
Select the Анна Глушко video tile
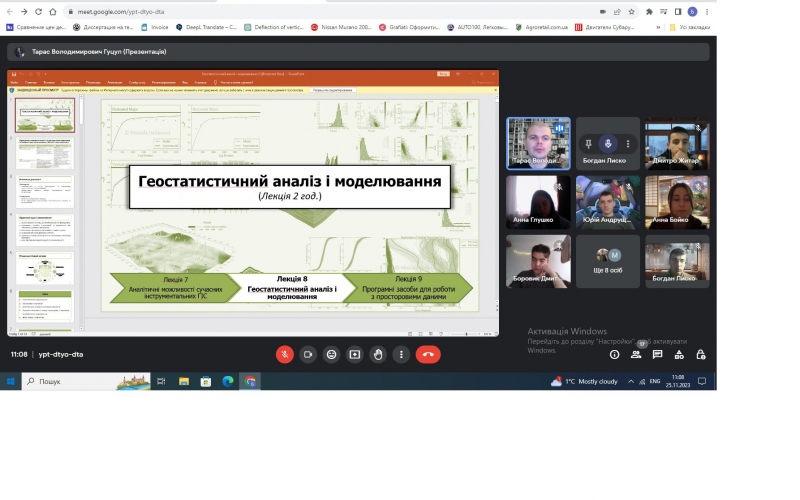pos(538,203)
